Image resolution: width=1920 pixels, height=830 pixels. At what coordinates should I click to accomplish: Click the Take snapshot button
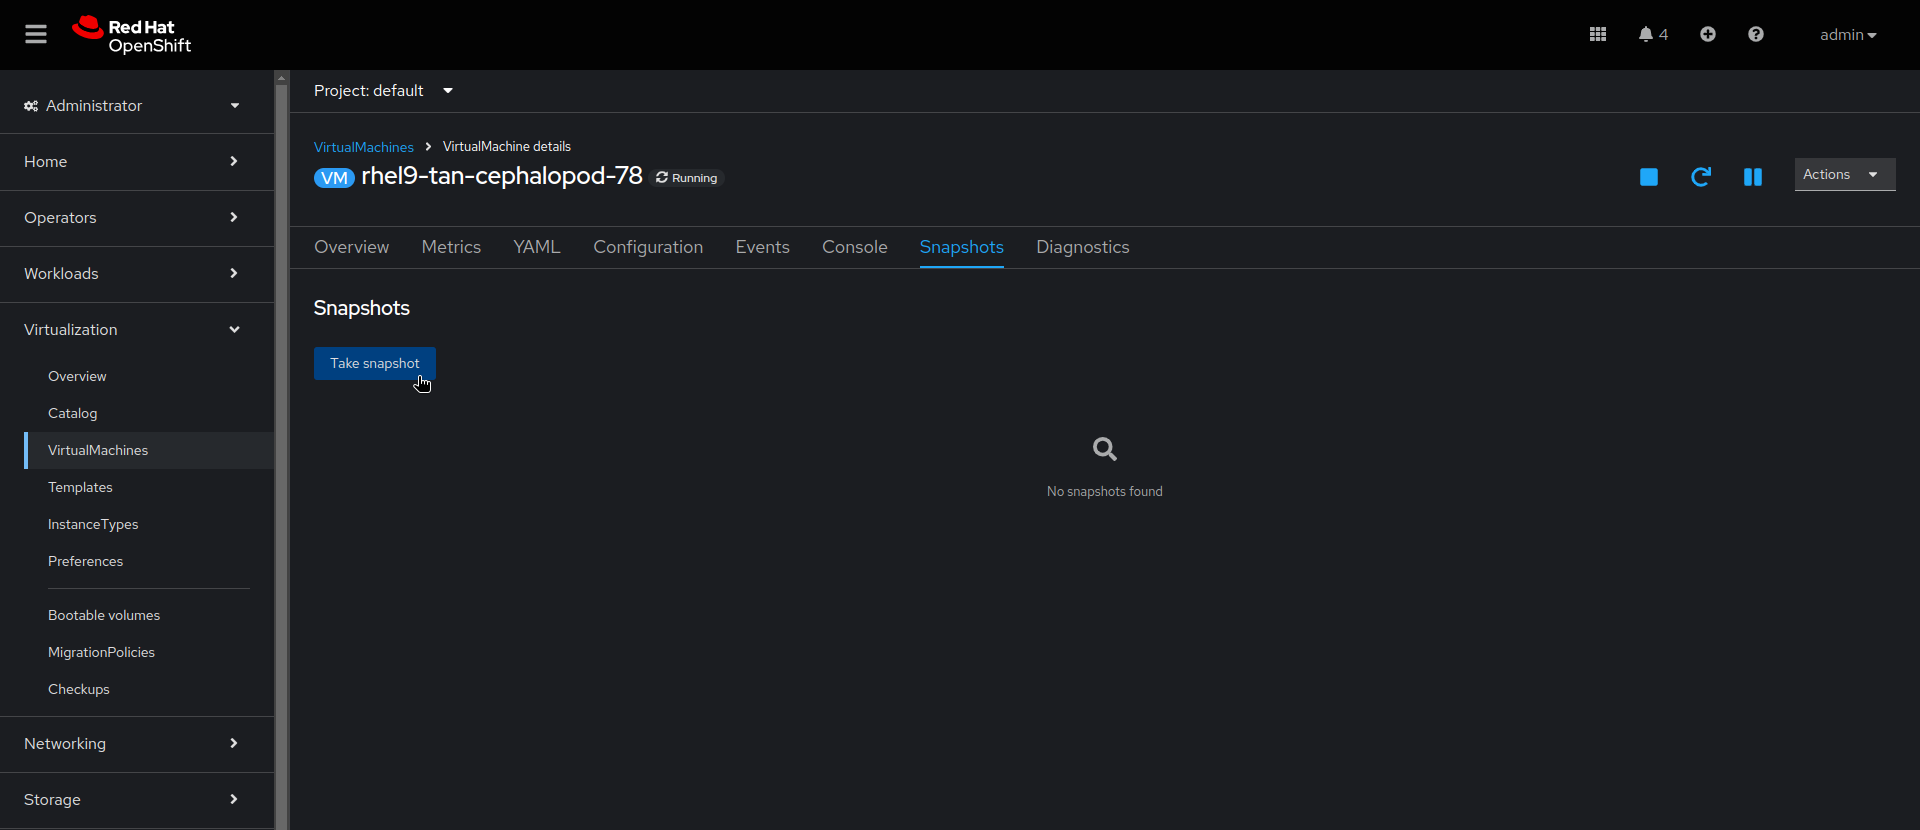[x=374, y=364]
